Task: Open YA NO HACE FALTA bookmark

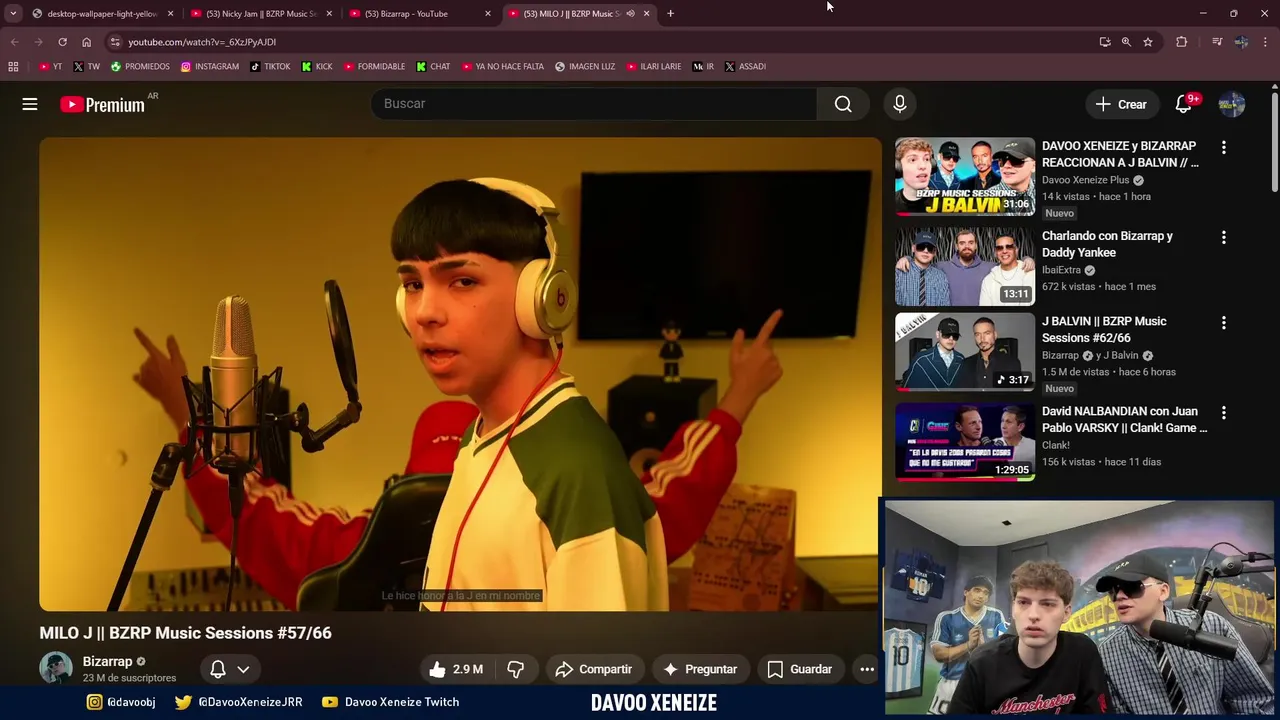Action: (x=503, y=67)
